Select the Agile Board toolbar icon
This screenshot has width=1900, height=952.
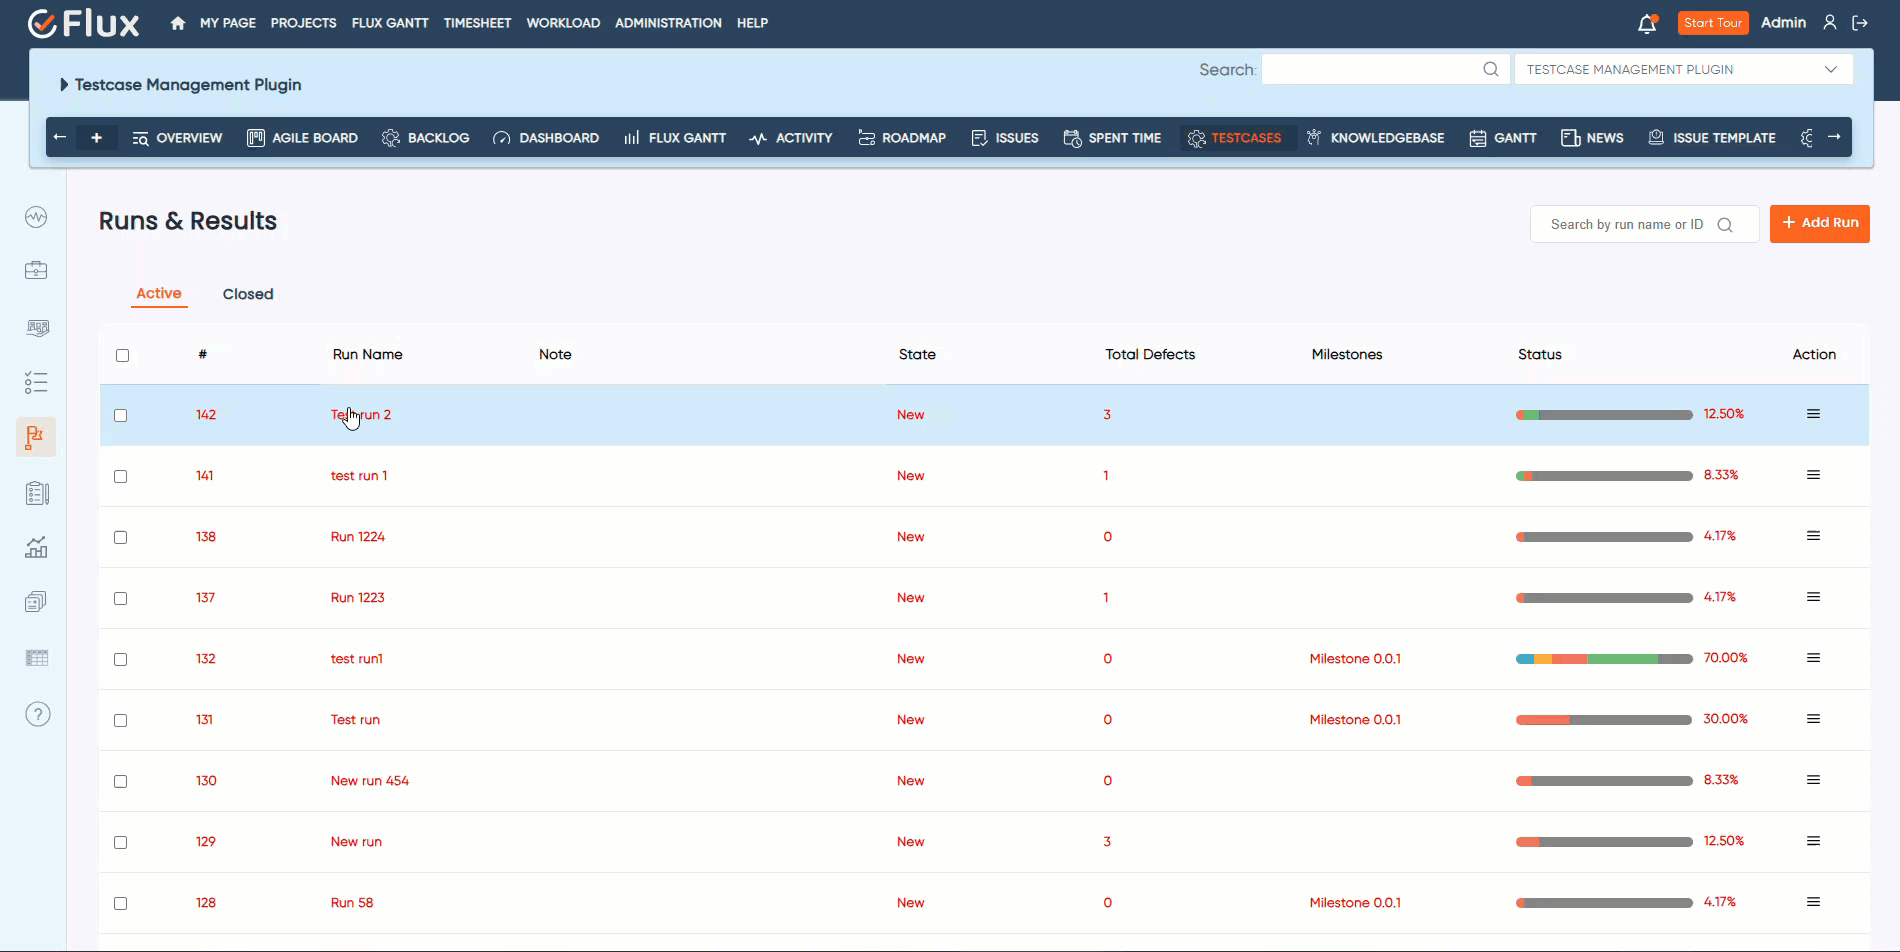(x=257, y=138)
